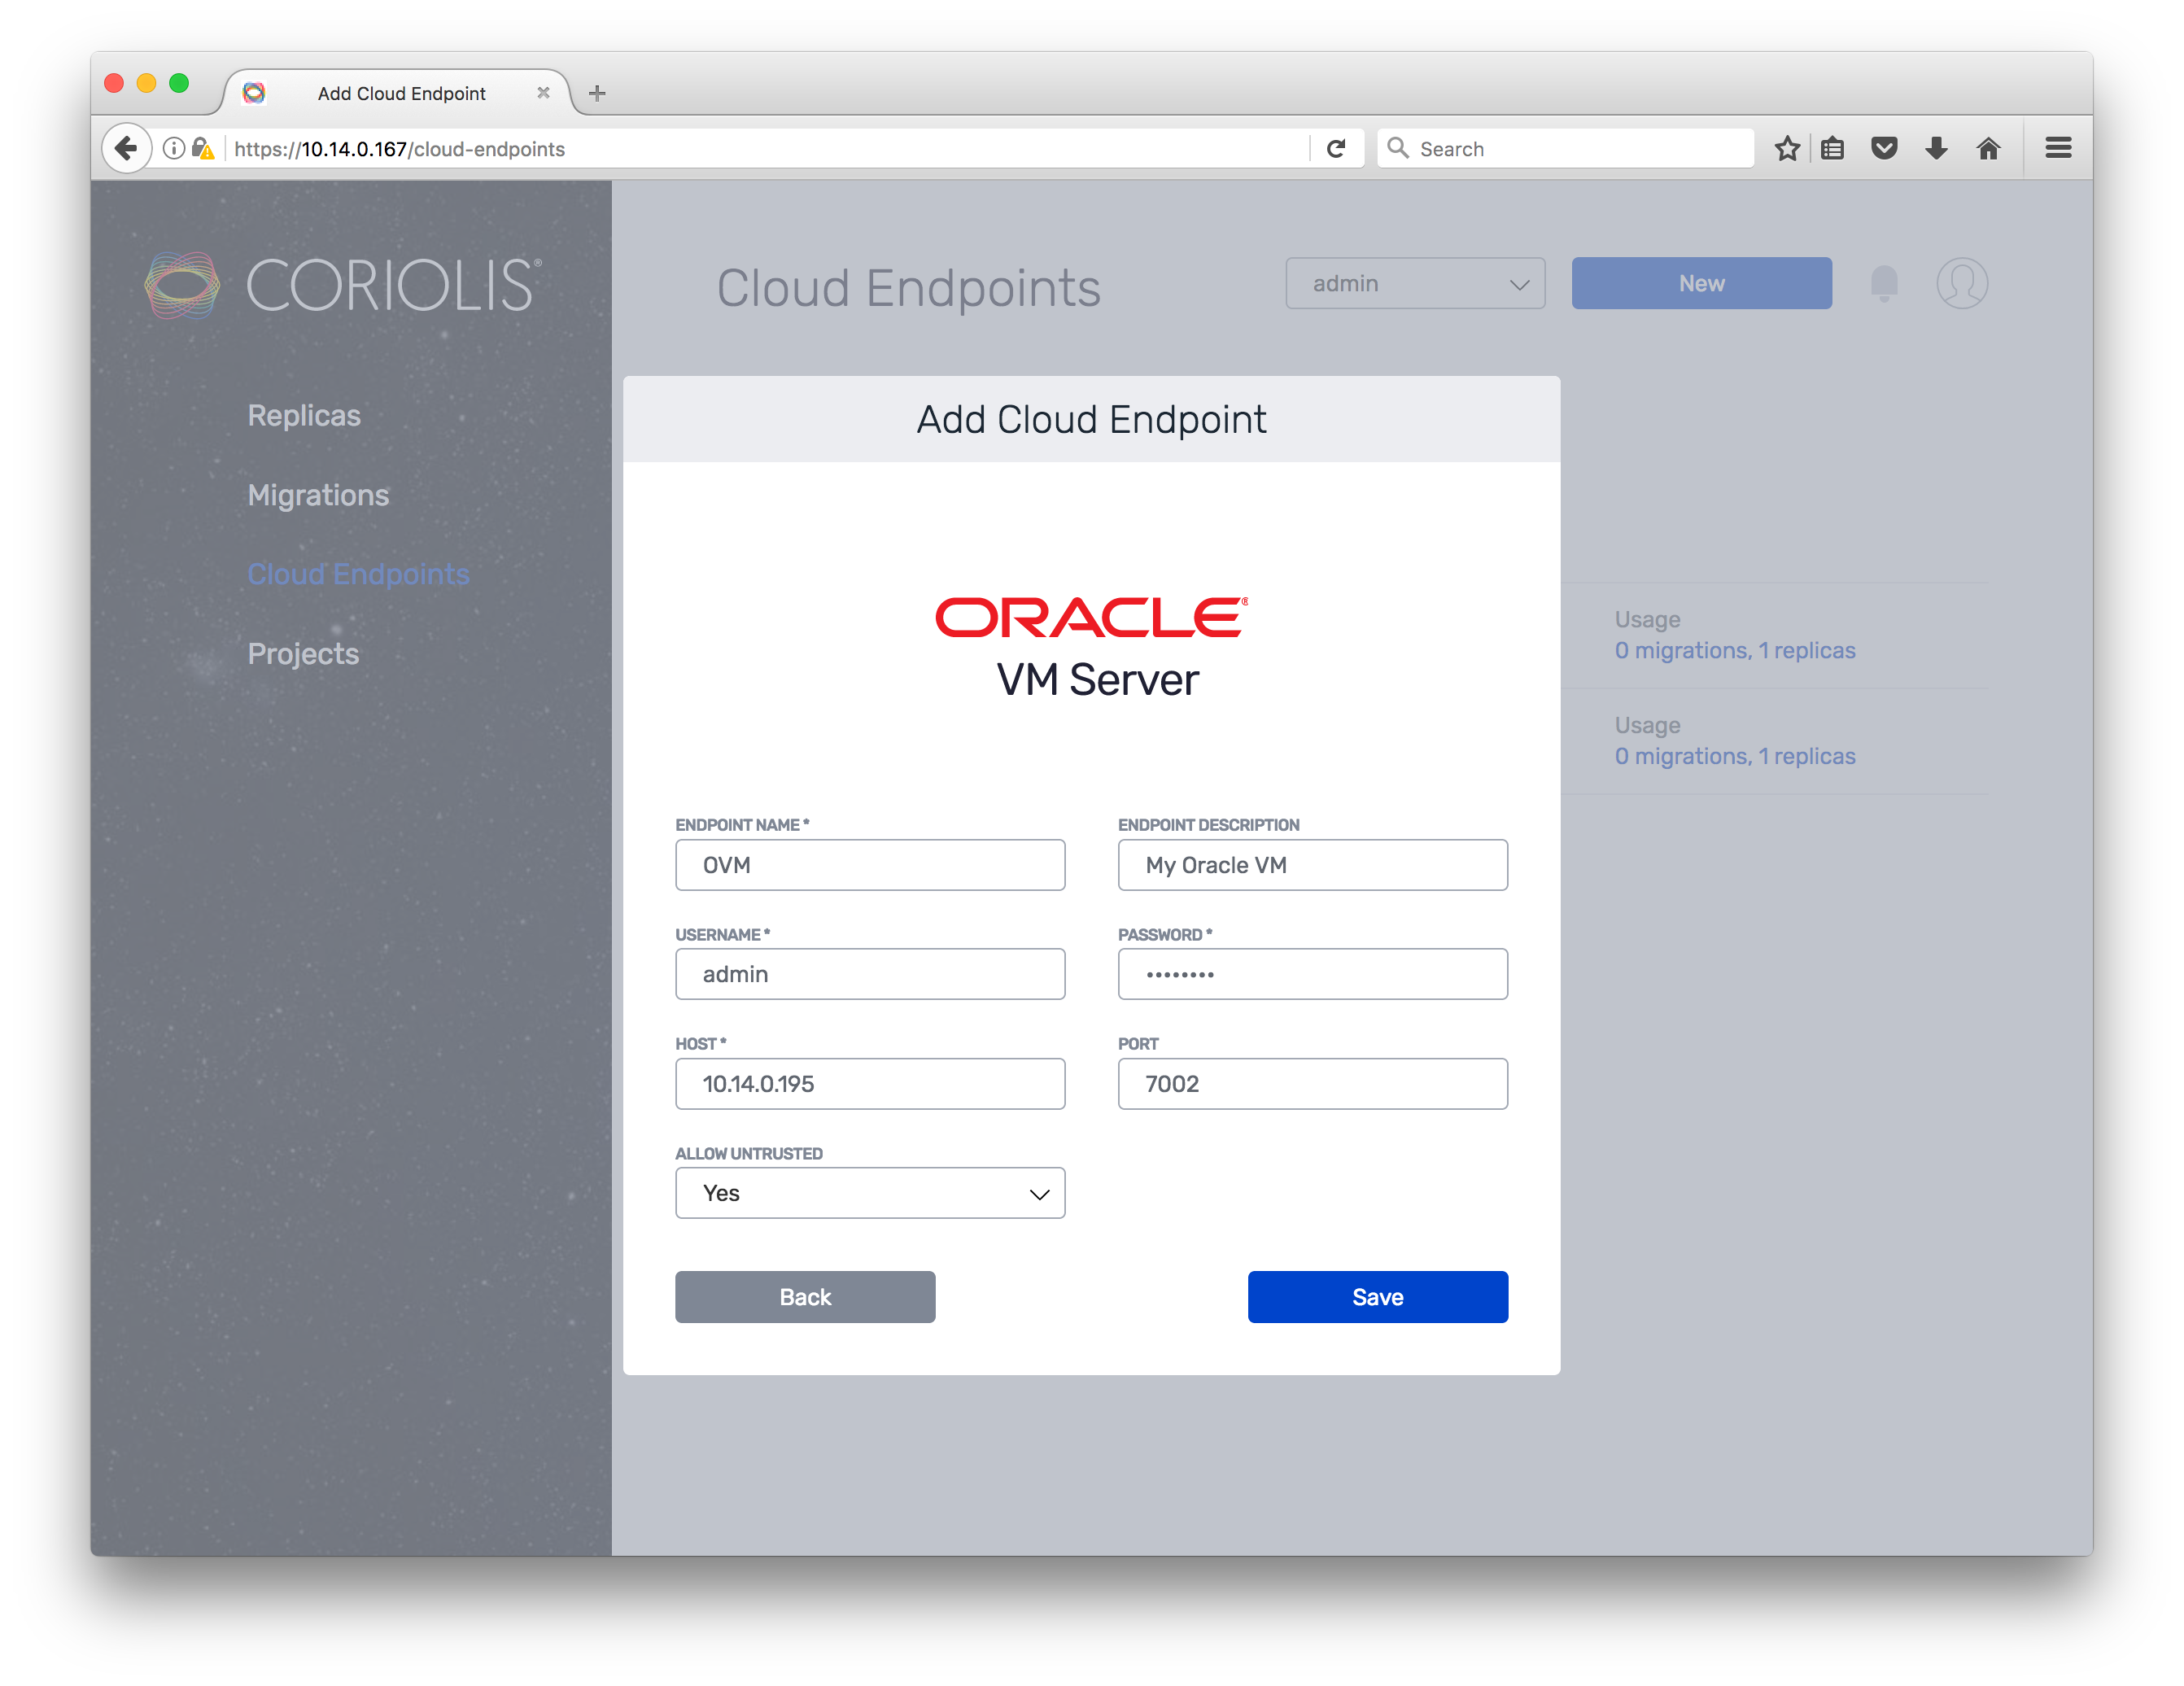Open the user profile avatar icon
The height and width of the screenshot is (1686, 2184).
point(1961,283)
